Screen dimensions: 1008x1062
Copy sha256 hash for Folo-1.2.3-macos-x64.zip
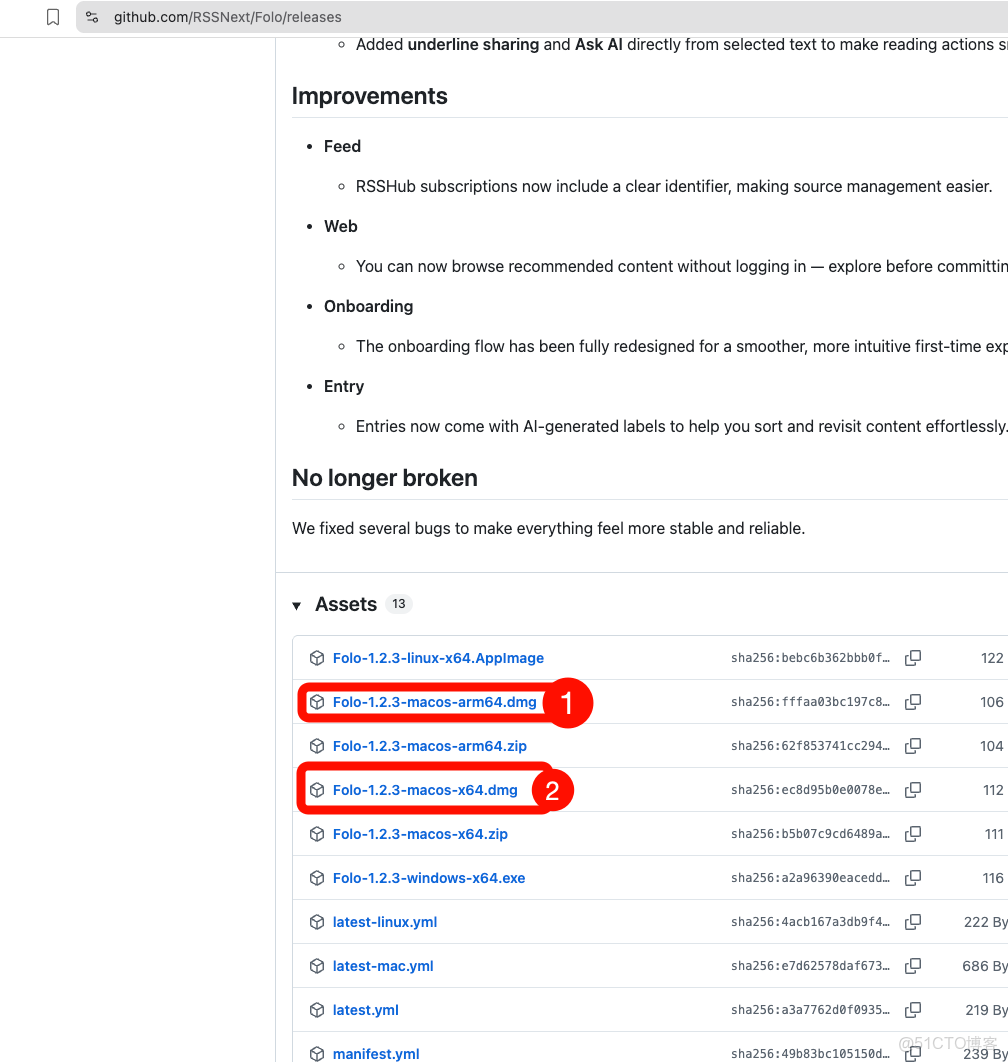913,834
